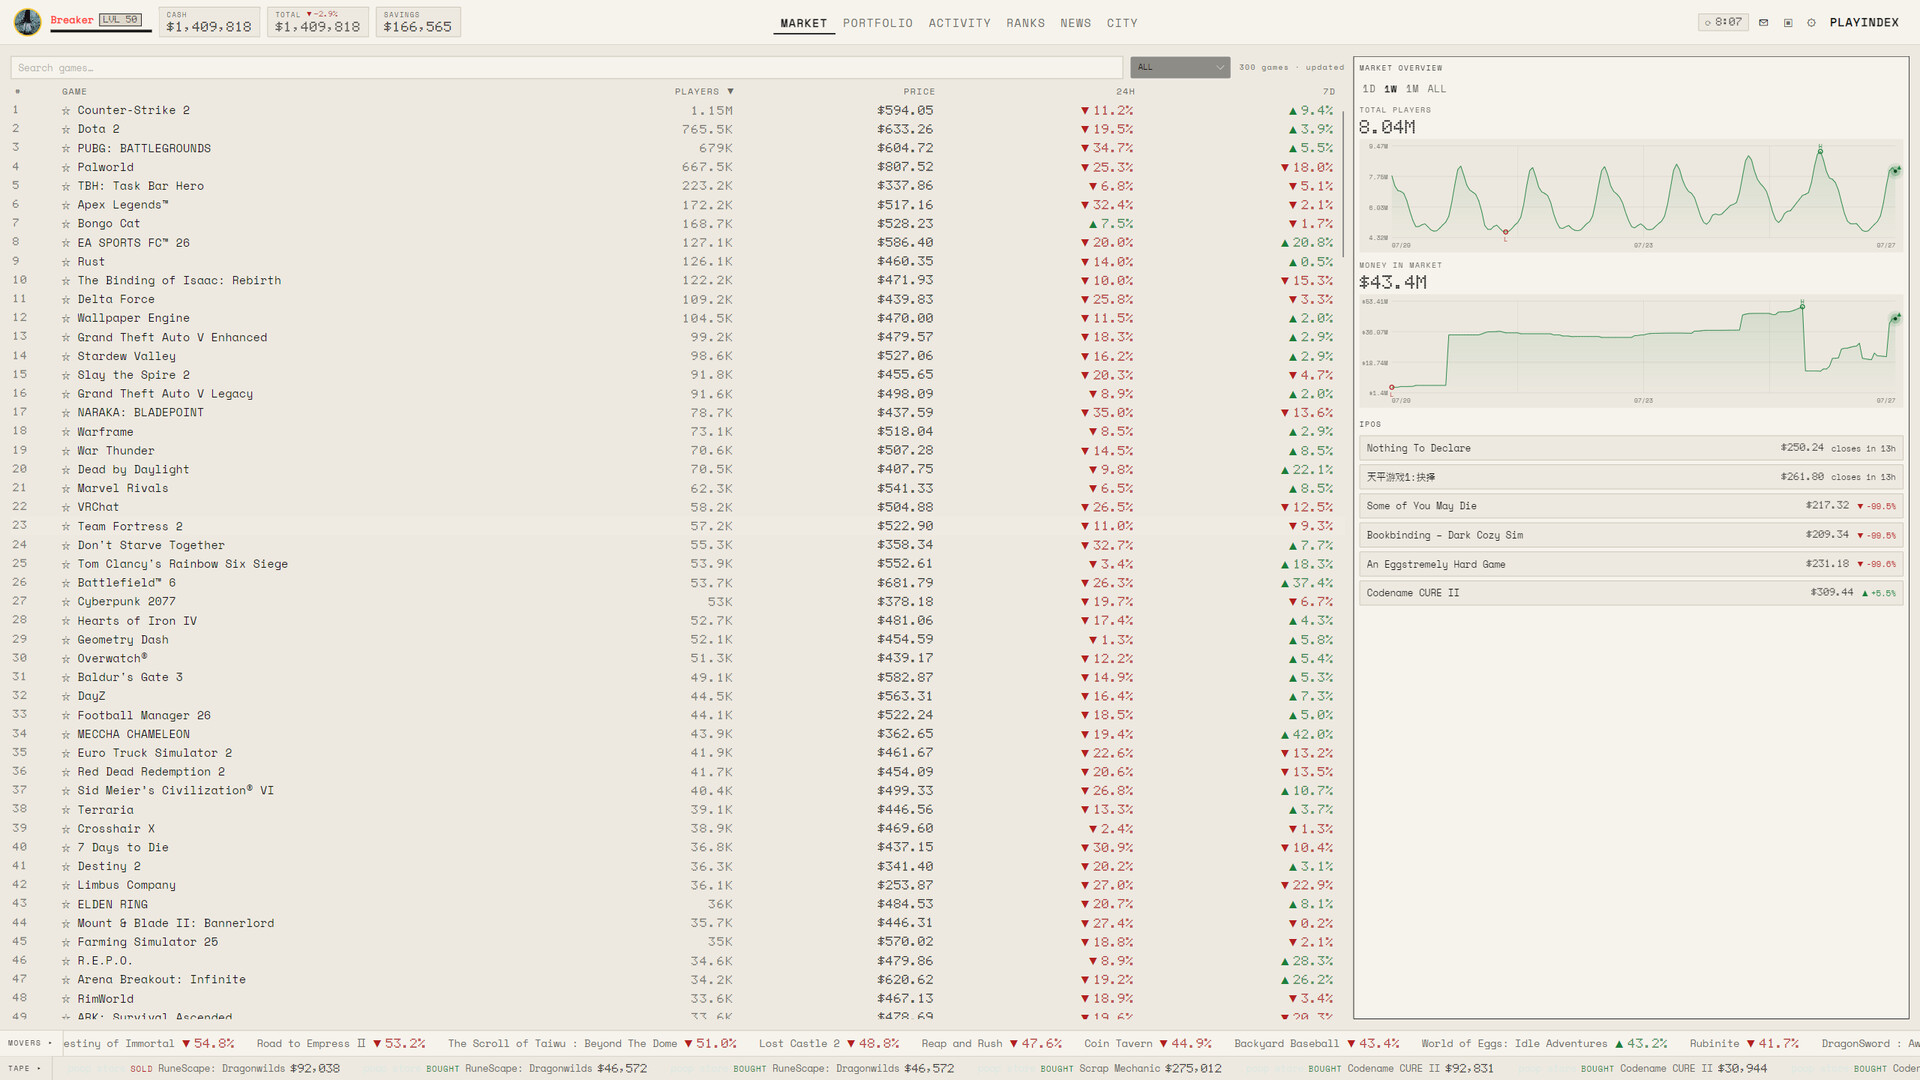The height and width of the screenshot is (1080, 1920).
Task: Click the star for Limbus Company
Action: (x=66, y=886)
